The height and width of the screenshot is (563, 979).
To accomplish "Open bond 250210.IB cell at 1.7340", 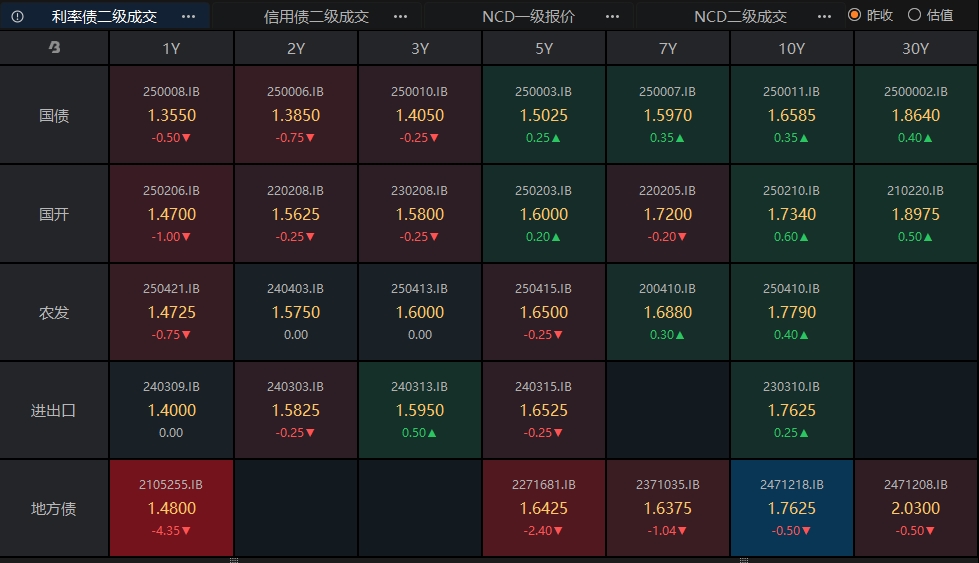I will click(x=791, y=213).
